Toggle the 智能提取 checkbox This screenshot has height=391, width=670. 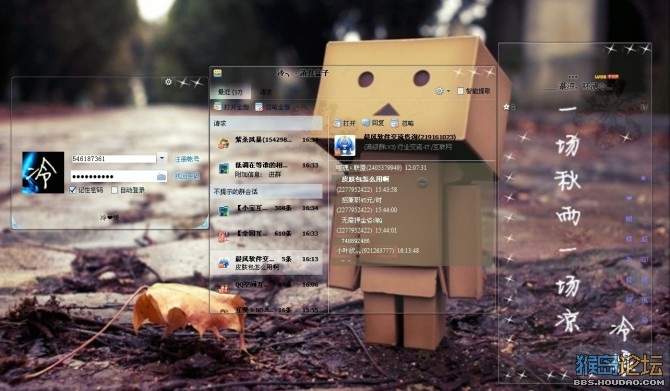[x=460, y=91]
